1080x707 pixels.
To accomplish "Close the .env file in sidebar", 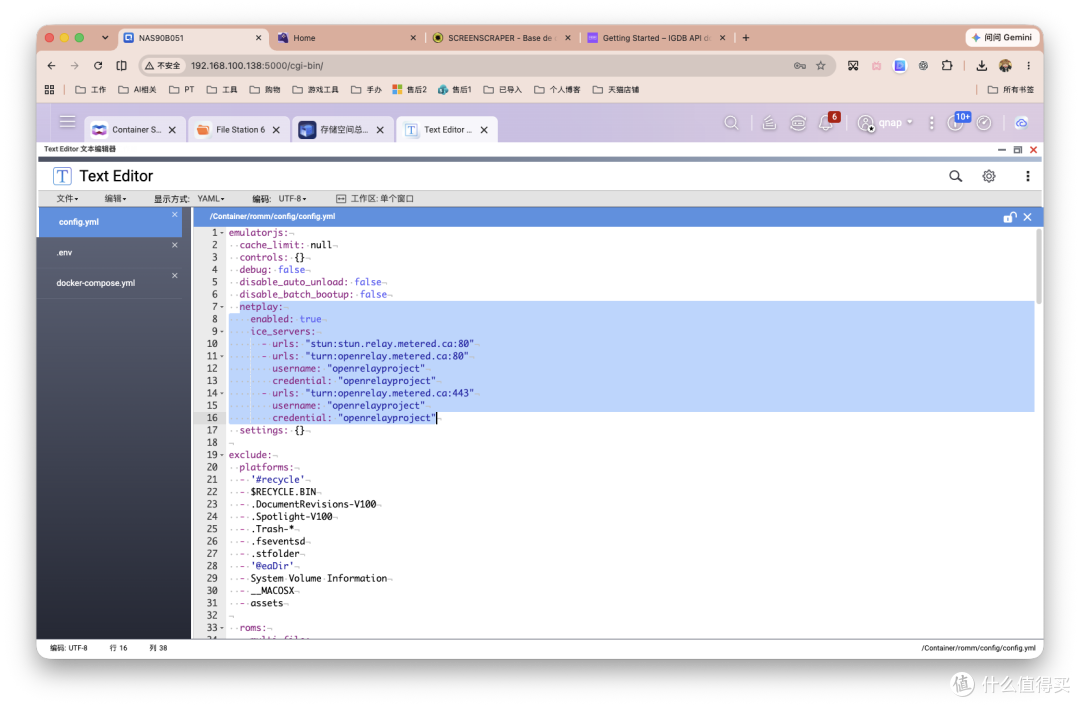I will coord(174,245).
